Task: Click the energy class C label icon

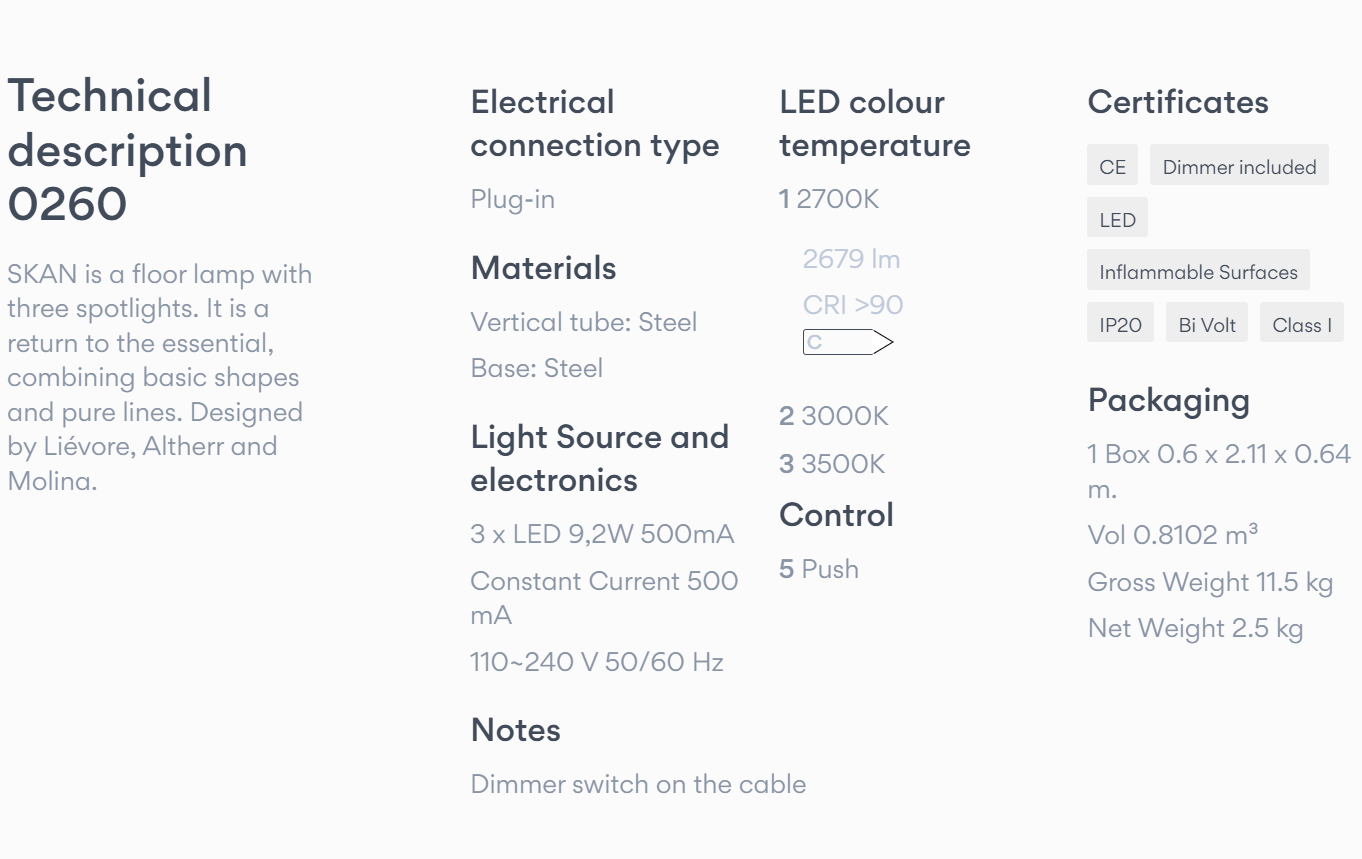Action: (847, 342)
